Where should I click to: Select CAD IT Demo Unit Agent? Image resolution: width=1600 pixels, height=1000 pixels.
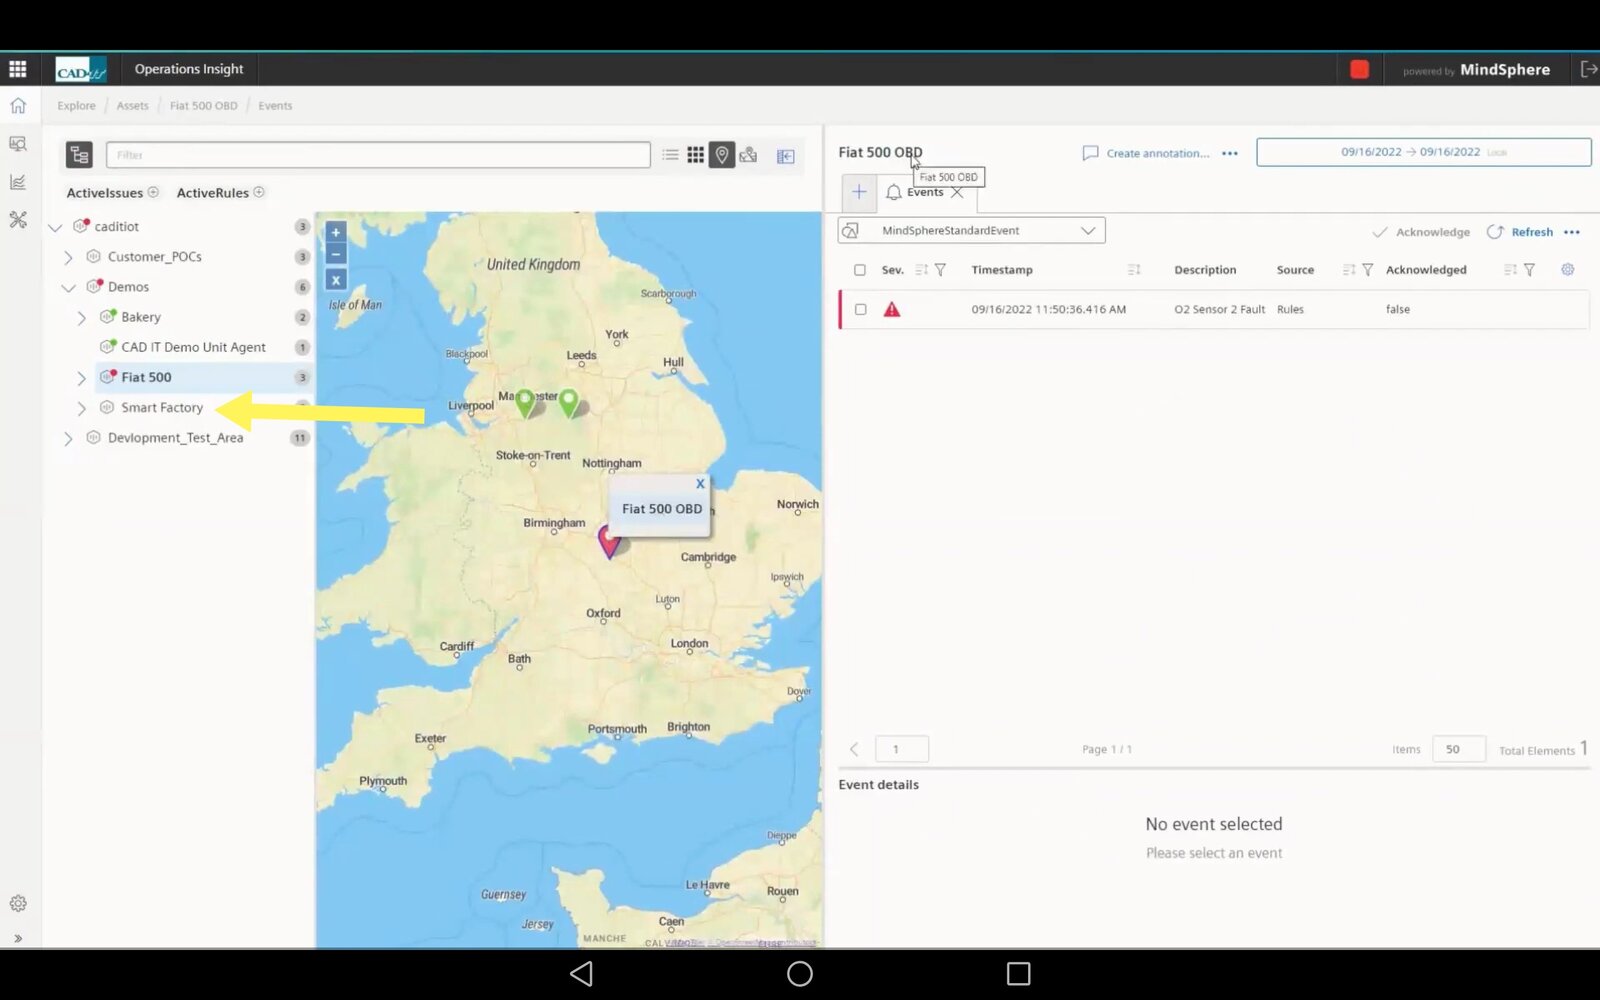tap(193, 347)
